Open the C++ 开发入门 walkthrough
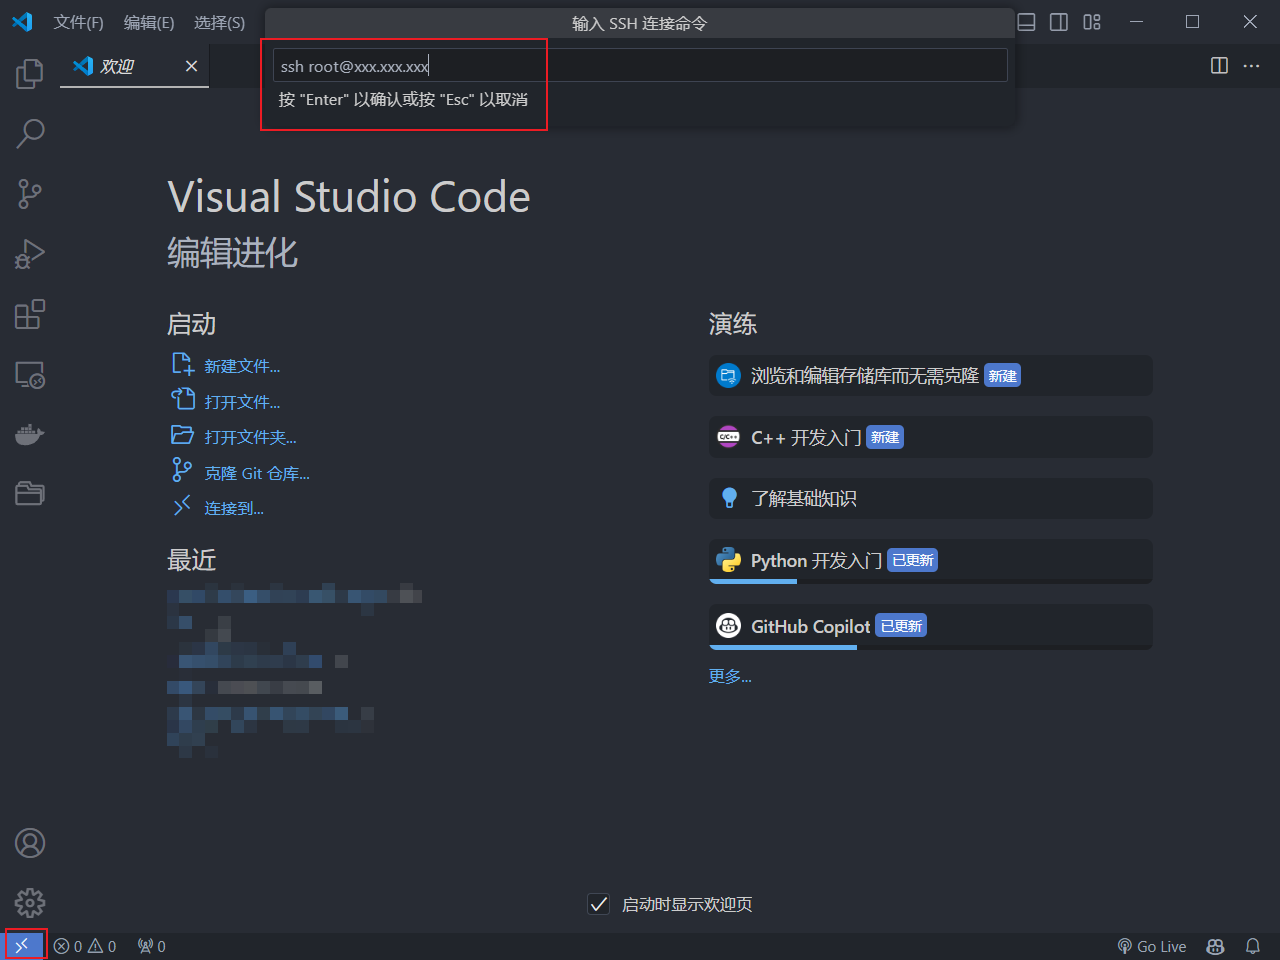The width and height of the screenshot is (1280, 960). [931, 437]
